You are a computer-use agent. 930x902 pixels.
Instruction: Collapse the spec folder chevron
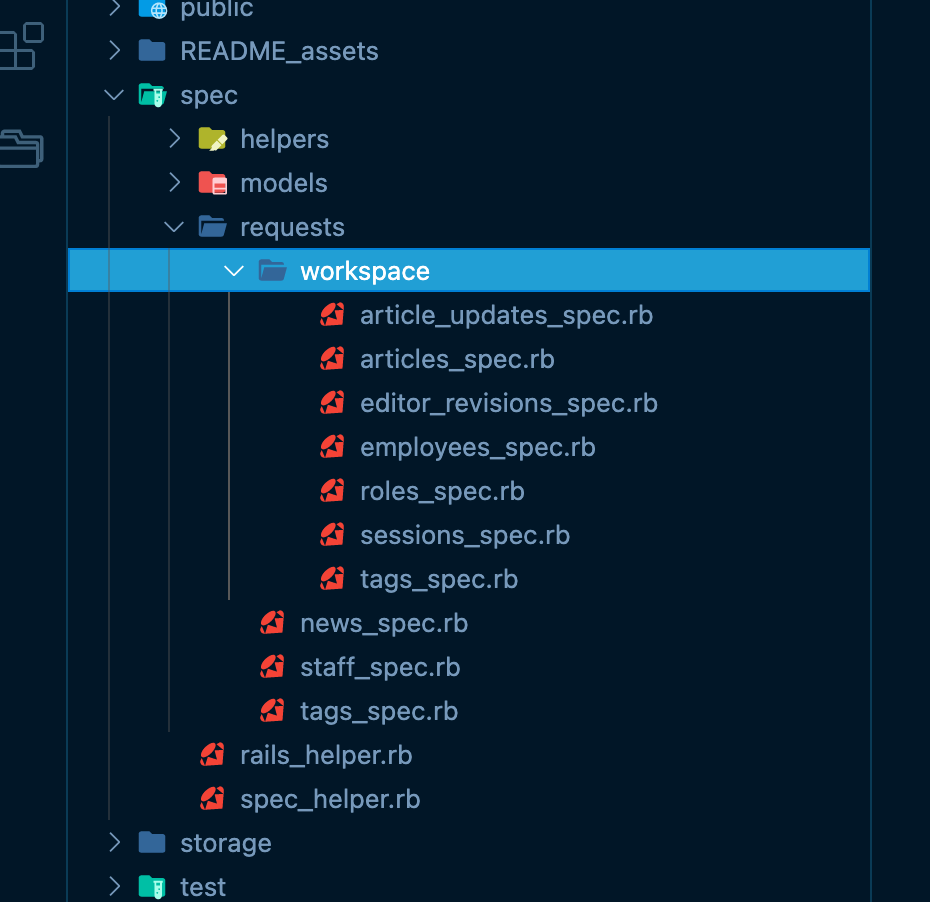(114, 95)
